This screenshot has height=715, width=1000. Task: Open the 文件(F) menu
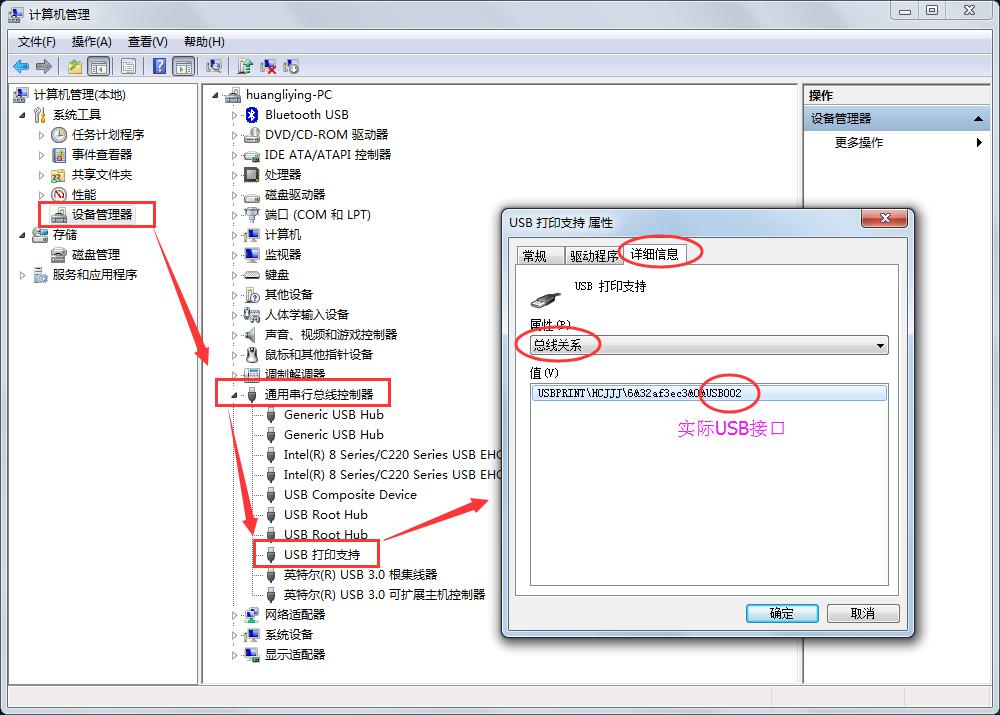pyautogui.click(x=37, y=41)
